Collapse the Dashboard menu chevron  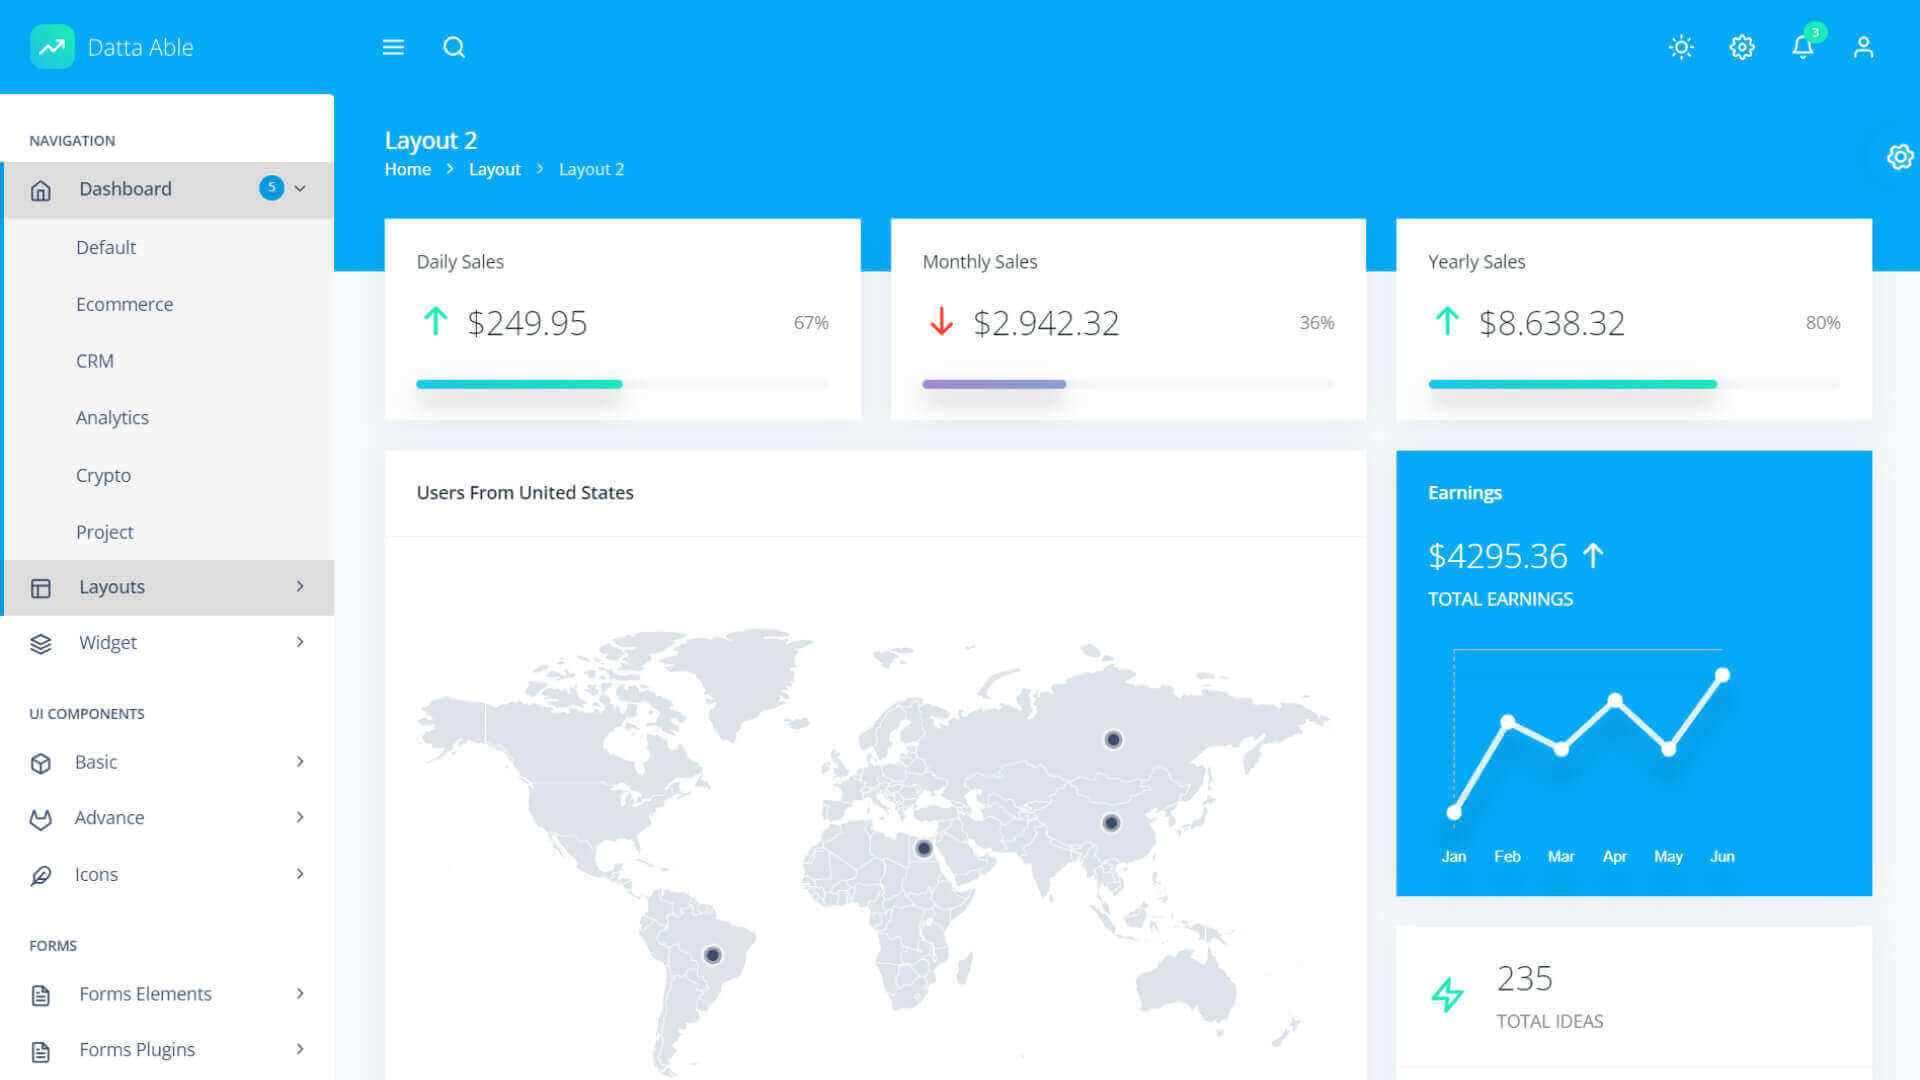click(300, 189)
